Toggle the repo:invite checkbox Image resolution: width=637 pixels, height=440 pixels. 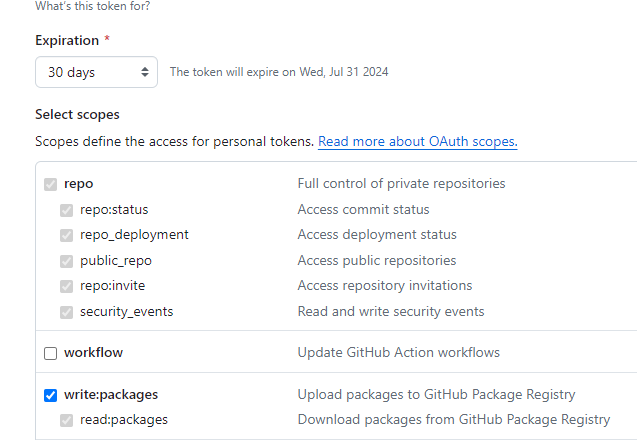(67, 286)
